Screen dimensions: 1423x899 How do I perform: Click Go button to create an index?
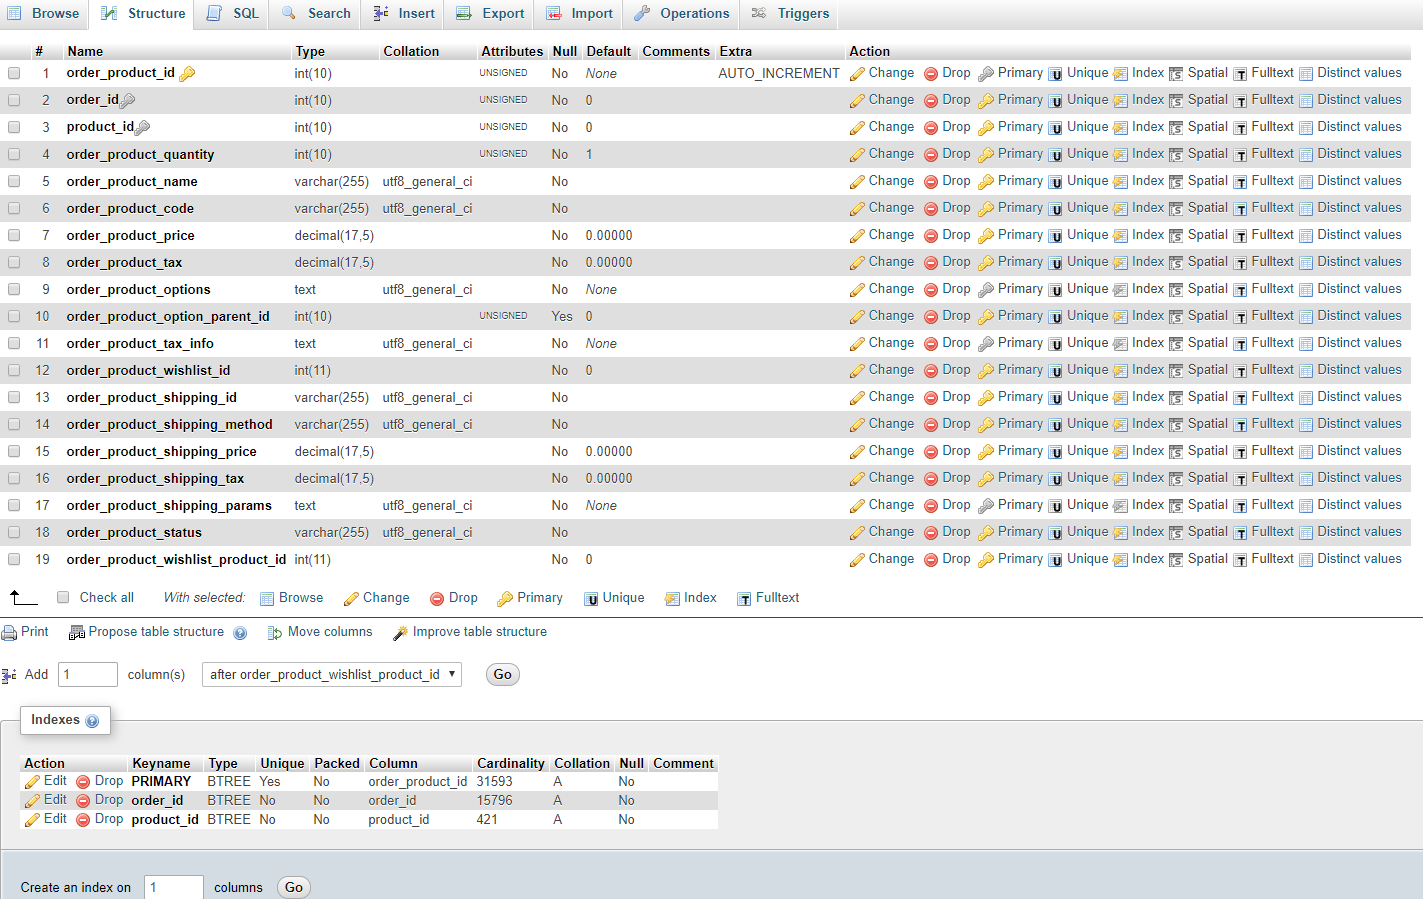click(x=294, y=887)
